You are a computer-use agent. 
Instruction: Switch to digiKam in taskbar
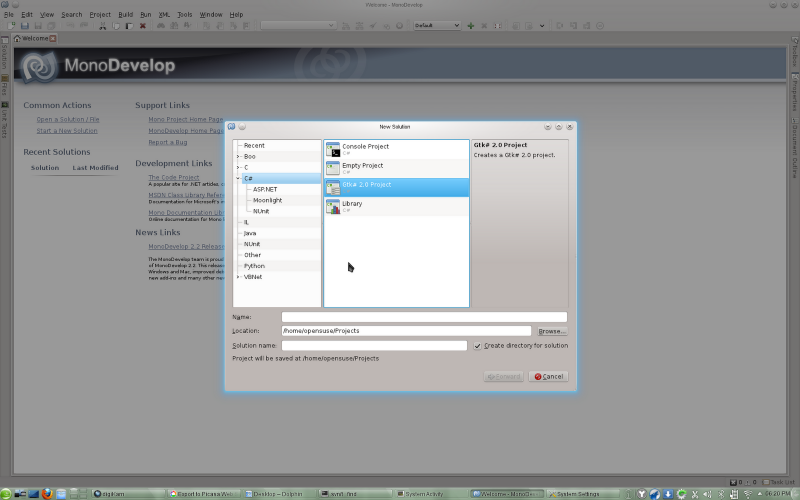point(129,494)
